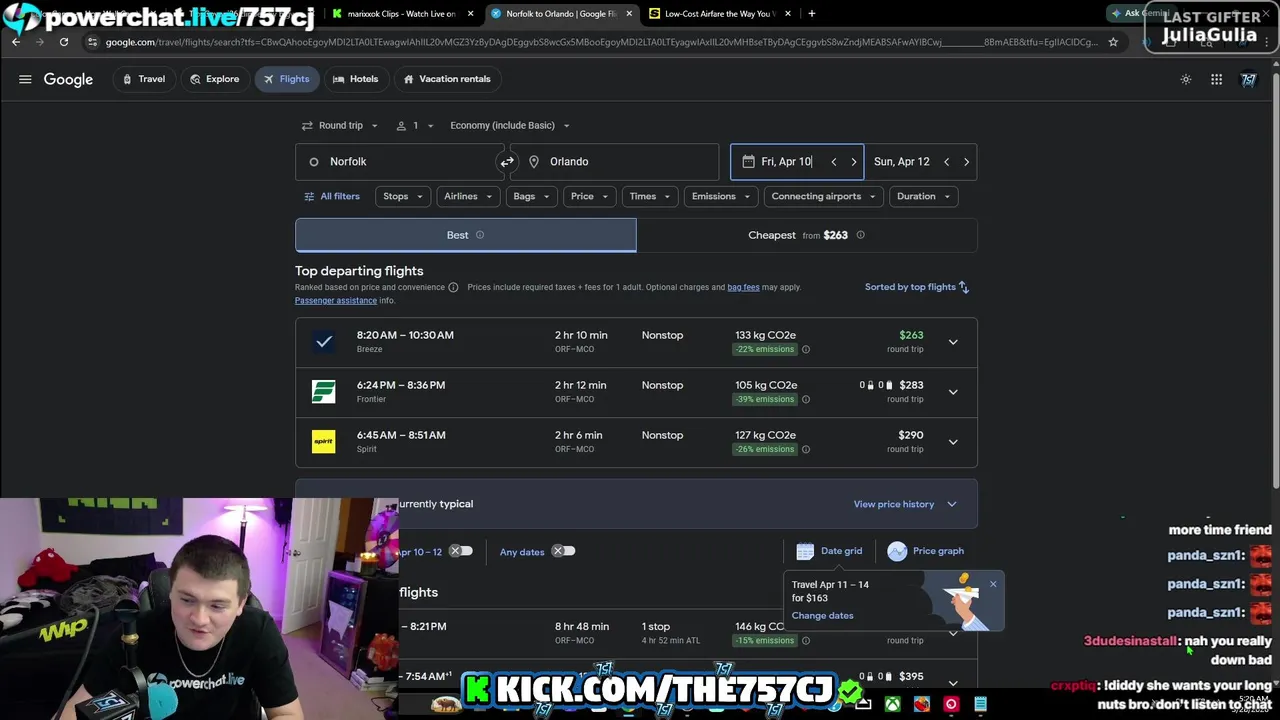Open the Google account avatar
Viewport: 1280px width, 720px height.
tap(1249, 79)
